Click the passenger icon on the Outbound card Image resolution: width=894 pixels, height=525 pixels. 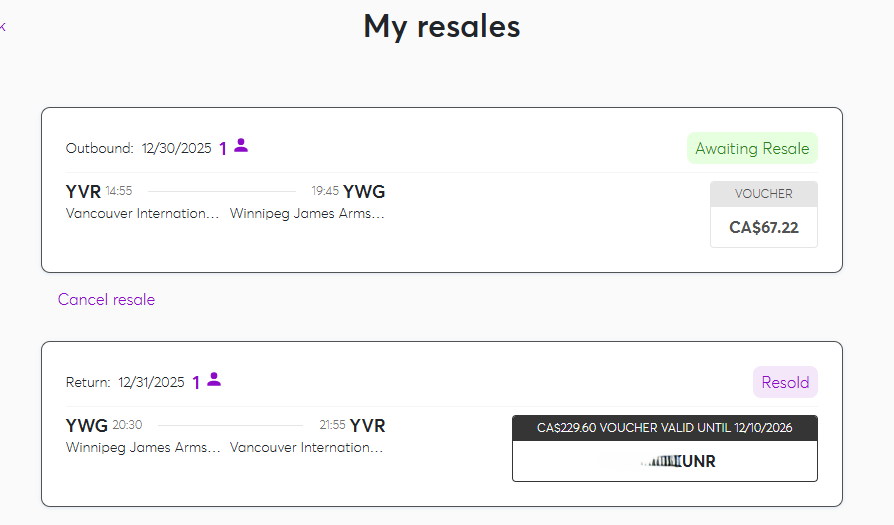(x=241, y=146)
